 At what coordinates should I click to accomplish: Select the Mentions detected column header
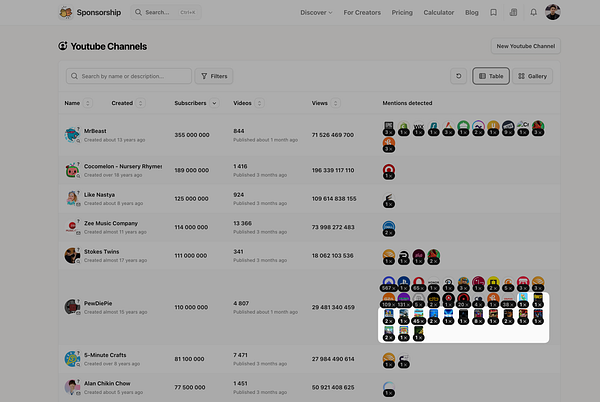pyautogui.click(x=407, y=103)
